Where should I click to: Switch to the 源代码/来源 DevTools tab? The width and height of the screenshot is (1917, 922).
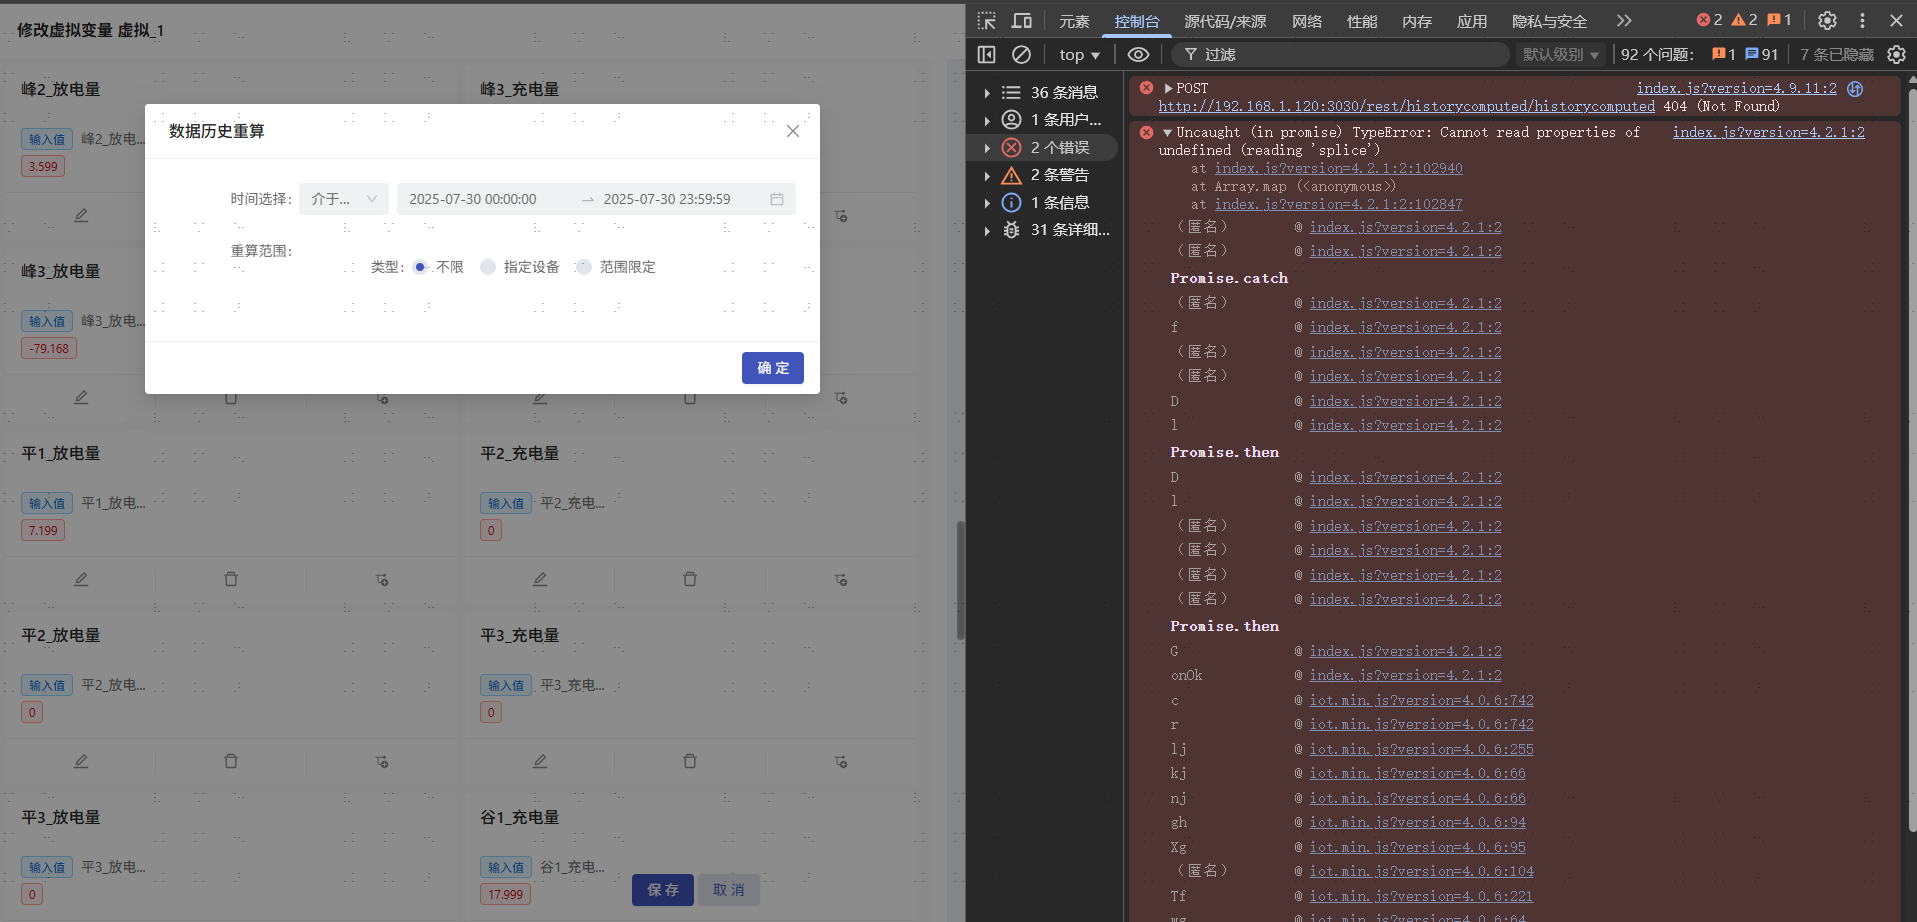pos(1225,21)
